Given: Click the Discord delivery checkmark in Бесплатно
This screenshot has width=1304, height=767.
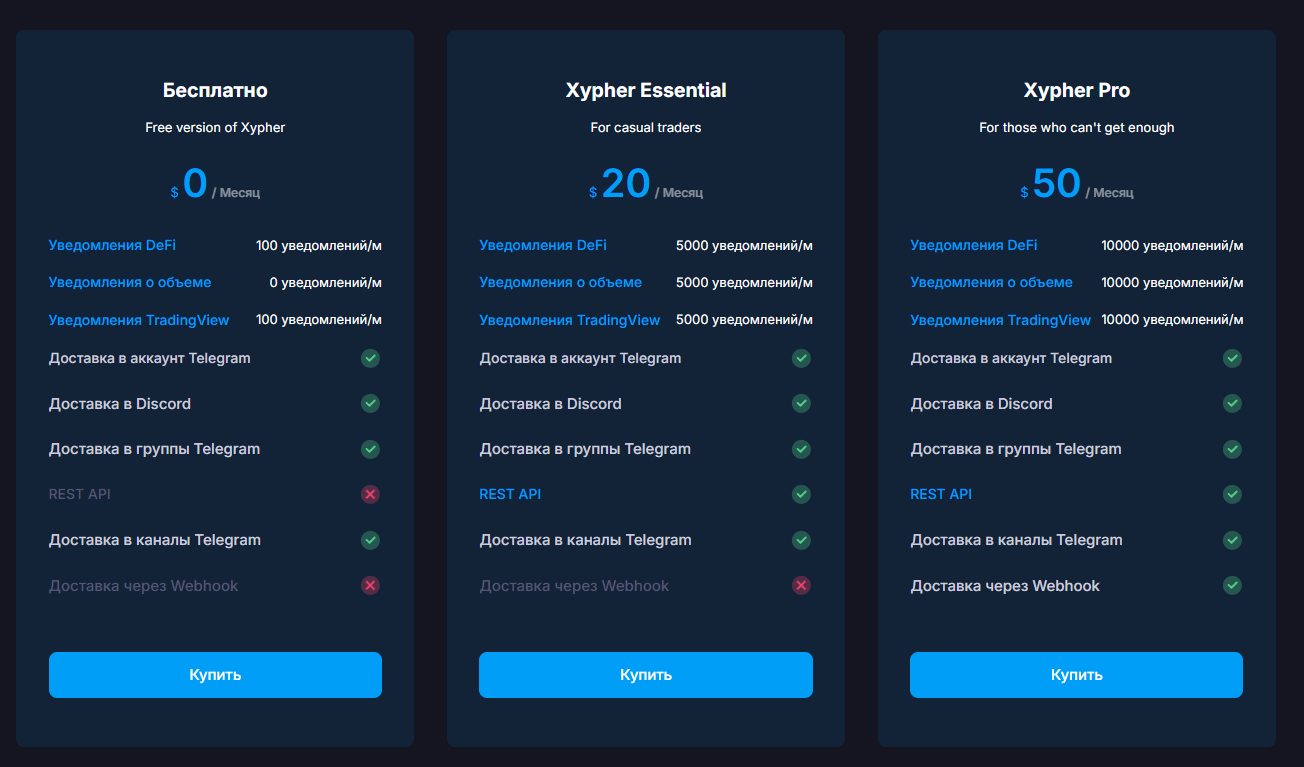Looking at the screenshot, I should (x=371, y=403).
